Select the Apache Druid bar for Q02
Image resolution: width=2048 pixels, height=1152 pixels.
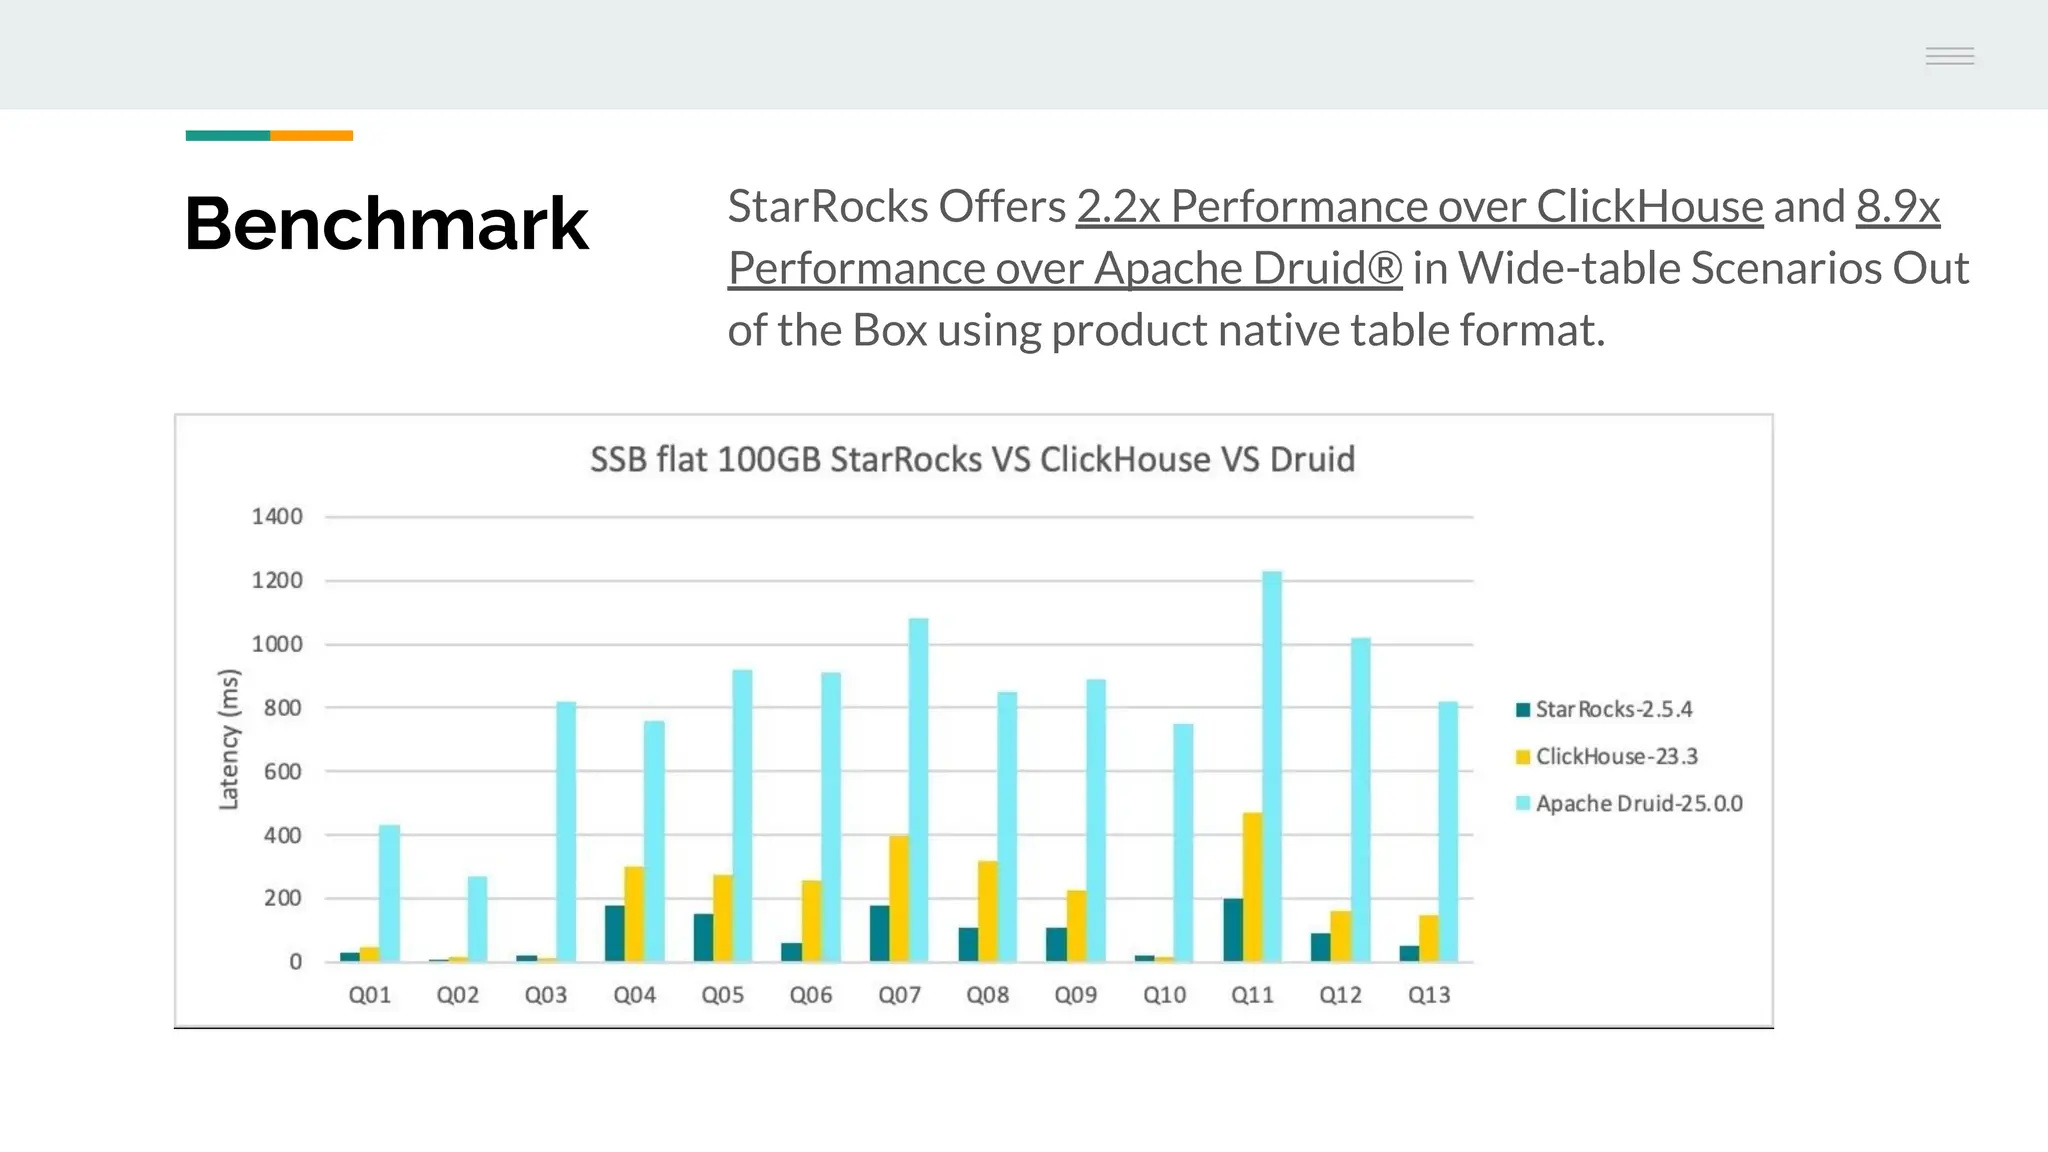pyautogui.click(x=477, y=919)
